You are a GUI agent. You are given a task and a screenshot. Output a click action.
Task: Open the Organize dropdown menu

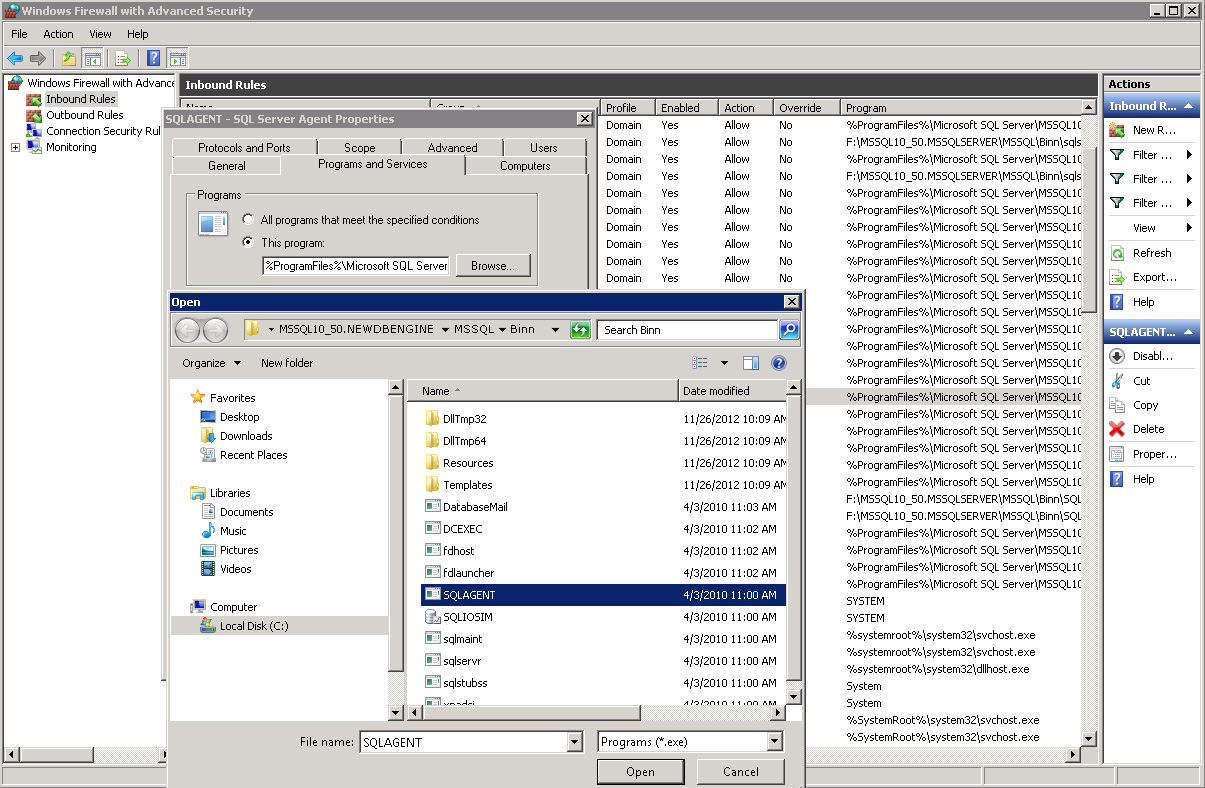tap(211, 363)
